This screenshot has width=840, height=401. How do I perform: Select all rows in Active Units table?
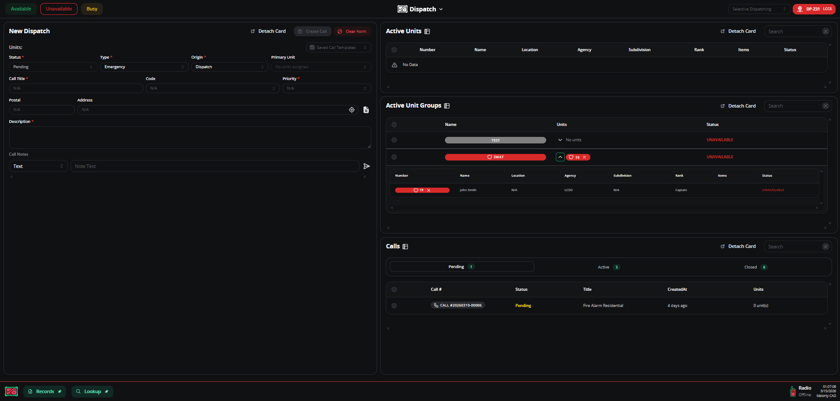click(x=394, y=50)
